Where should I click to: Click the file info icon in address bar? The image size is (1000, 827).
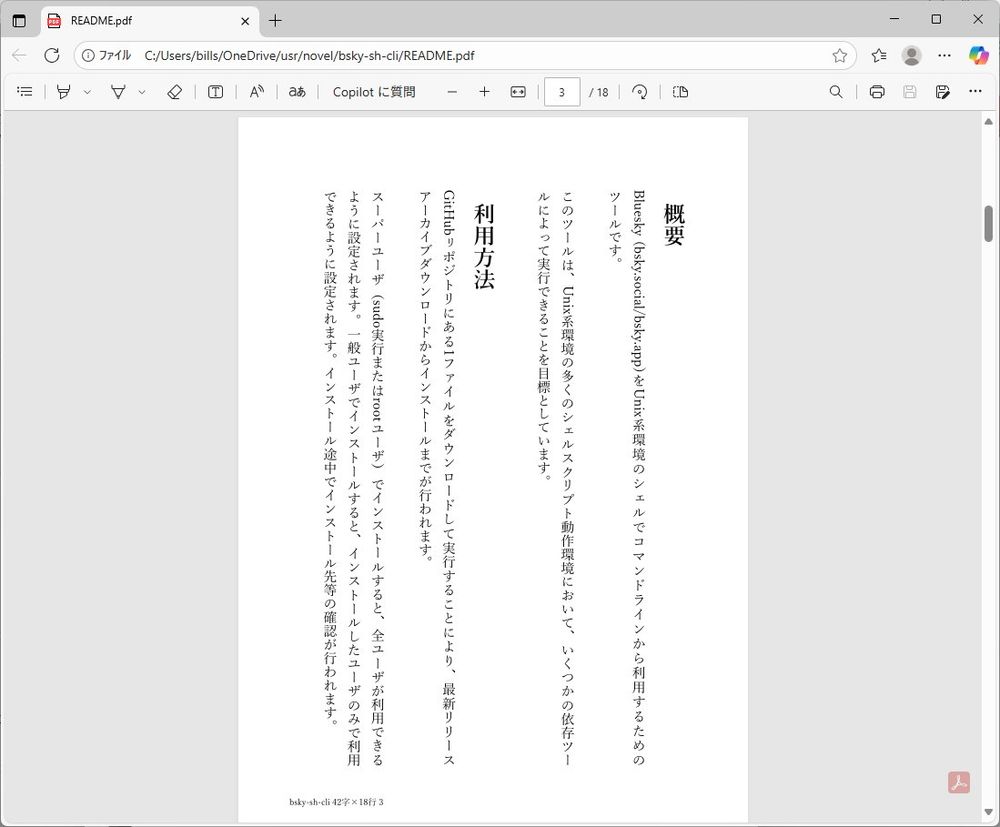(x=88, y=55)
